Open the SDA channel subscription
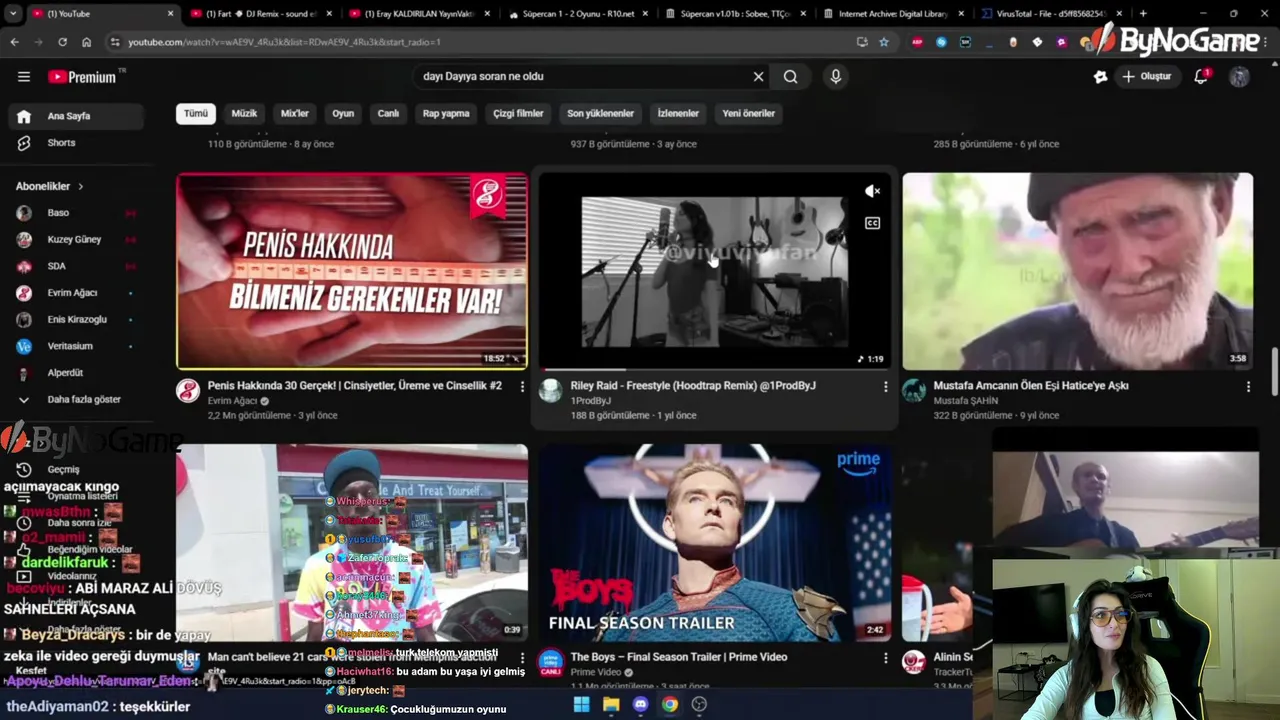The height and width of the screenshot is (720, 1280). 76,266
